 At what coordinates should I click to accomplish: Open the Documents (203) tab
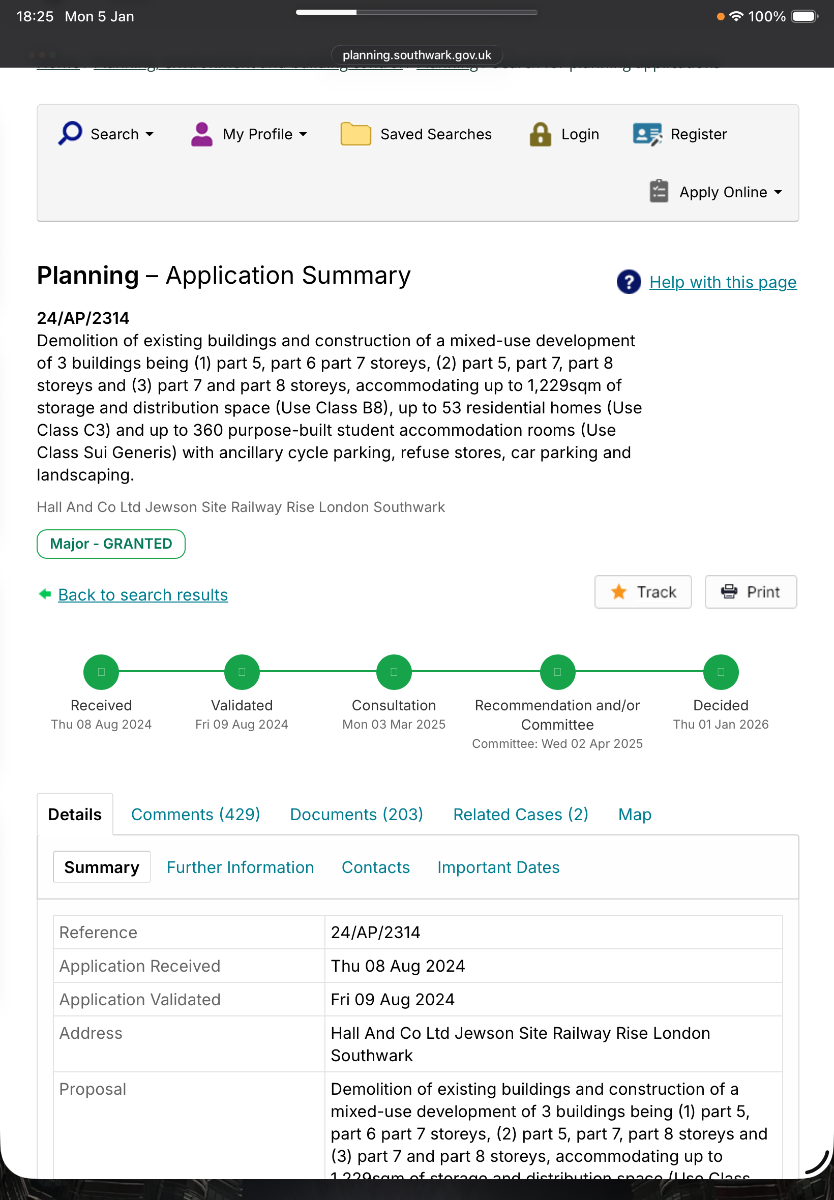(x=356, y=814)
